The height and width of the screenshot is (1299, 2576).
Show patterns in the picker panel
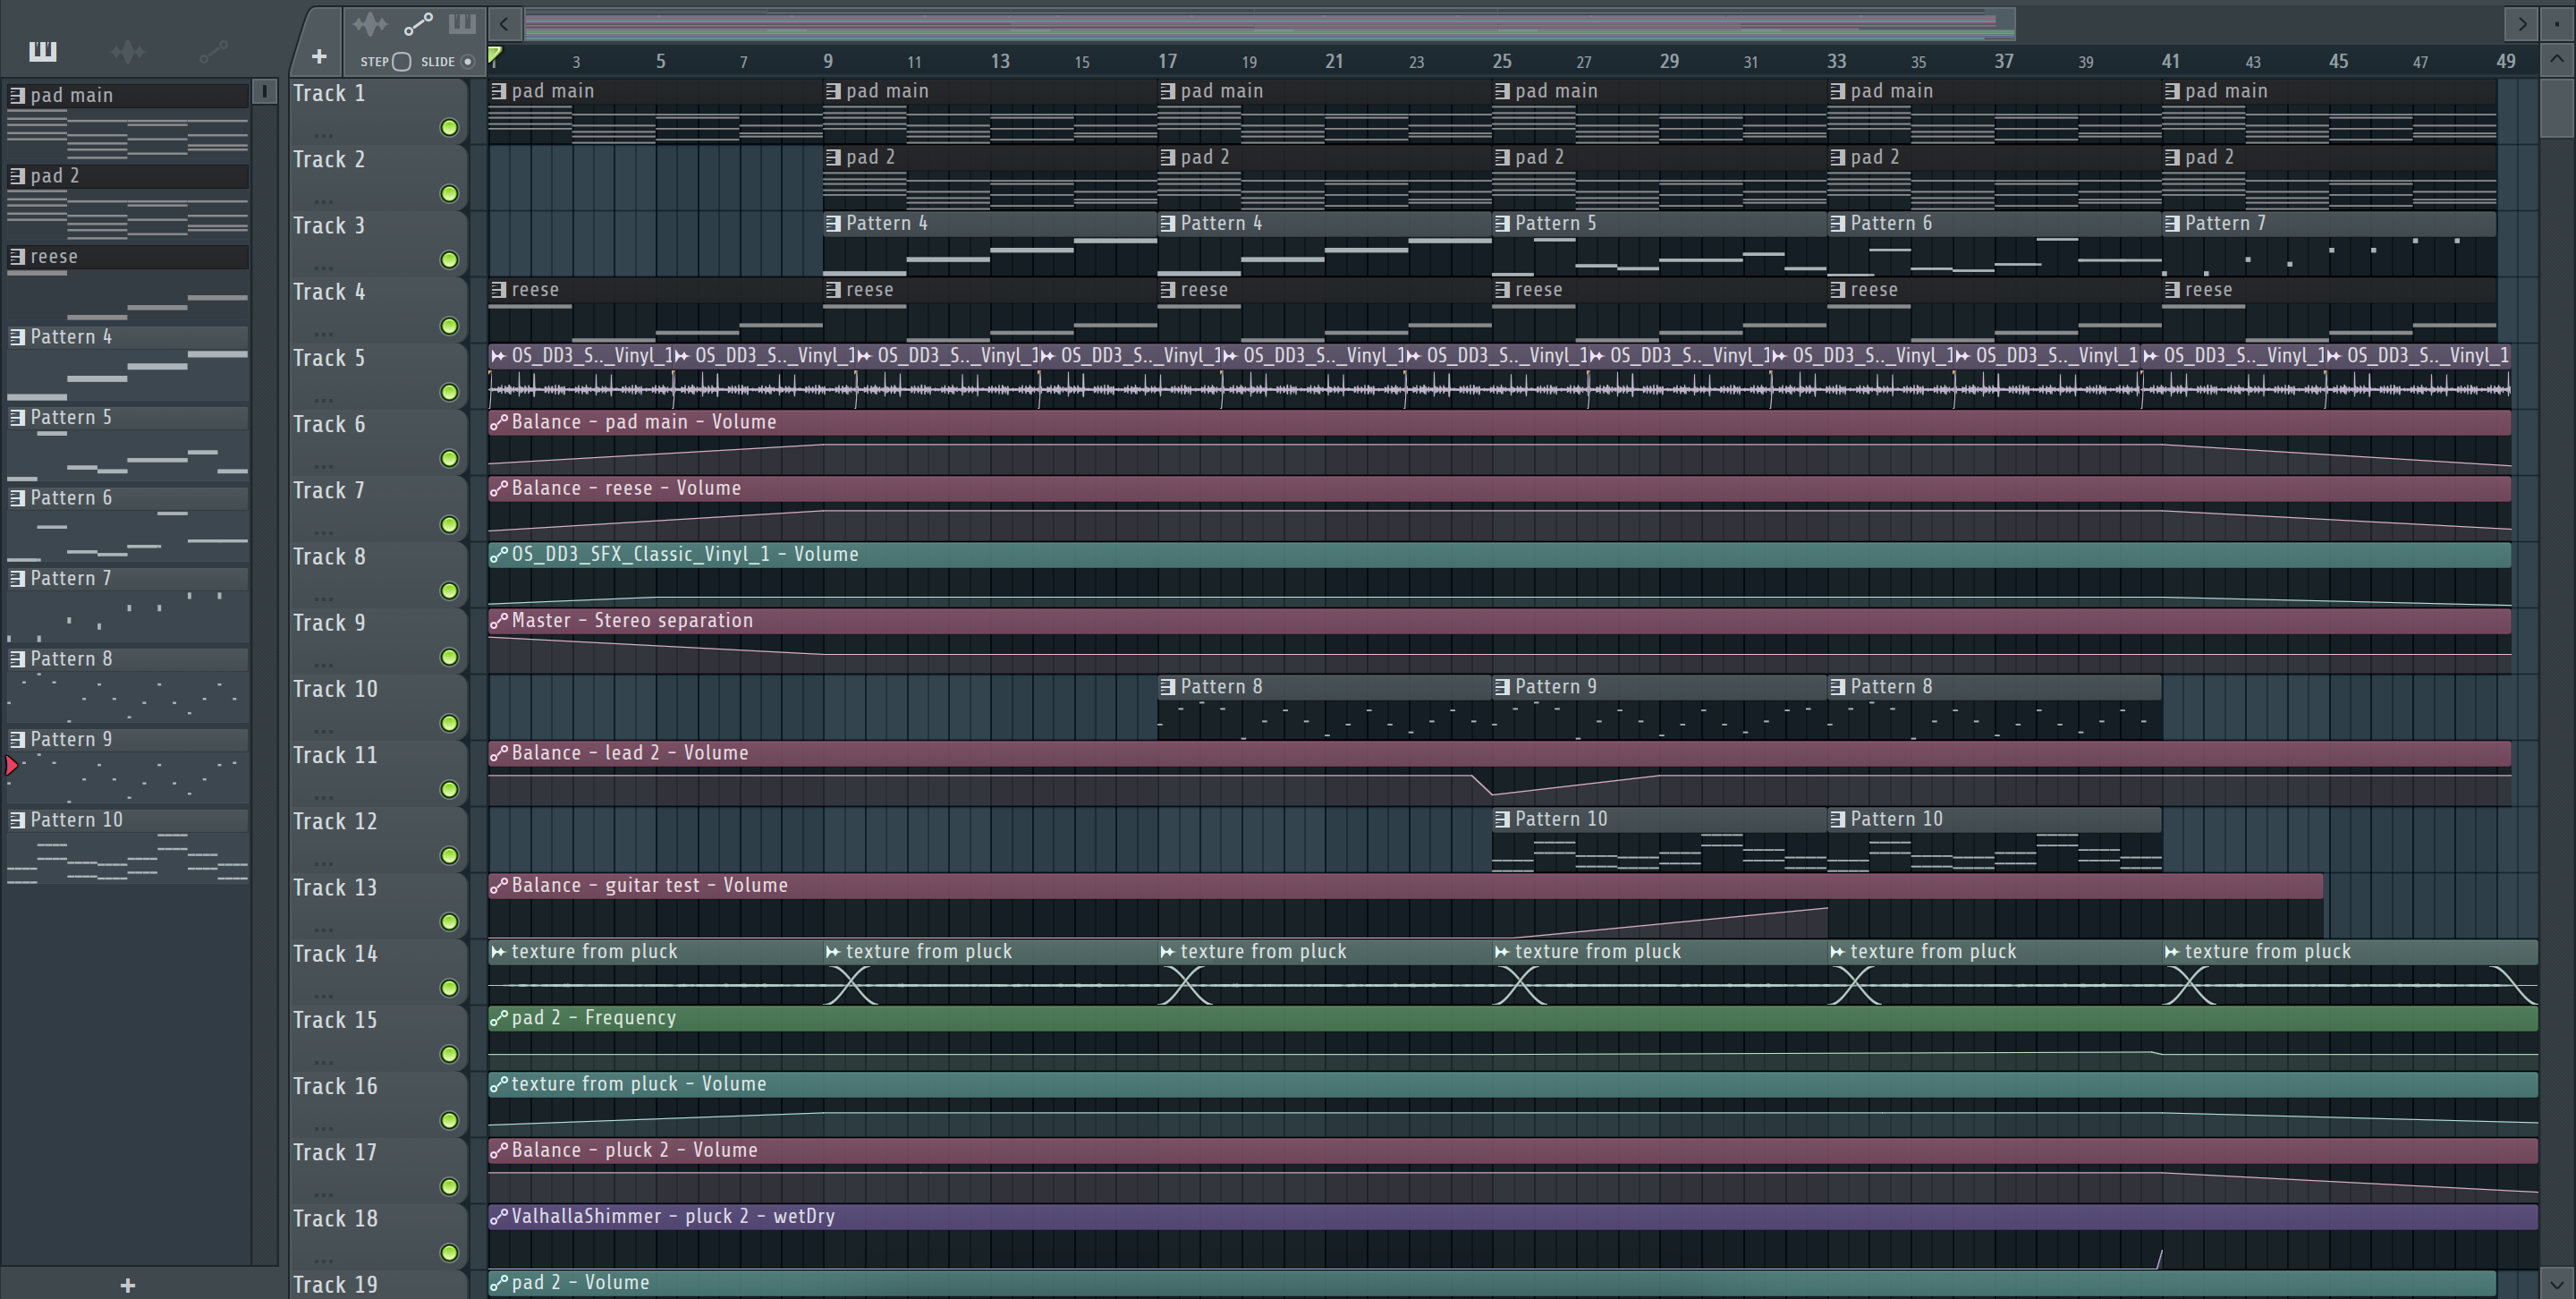tap(43, 51)
